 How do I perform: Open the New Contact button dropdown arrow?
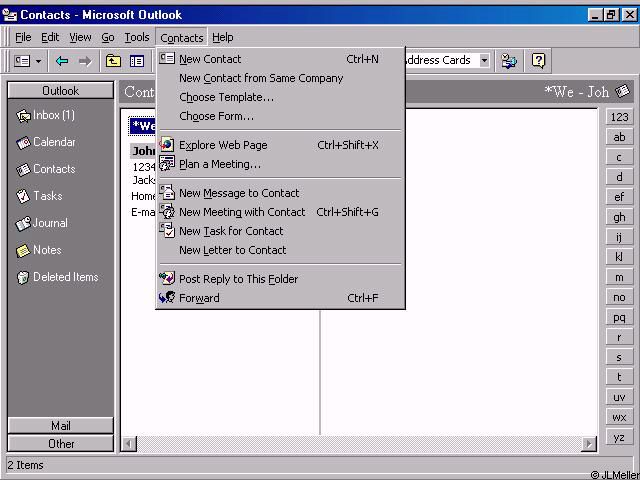click(38, 61)
